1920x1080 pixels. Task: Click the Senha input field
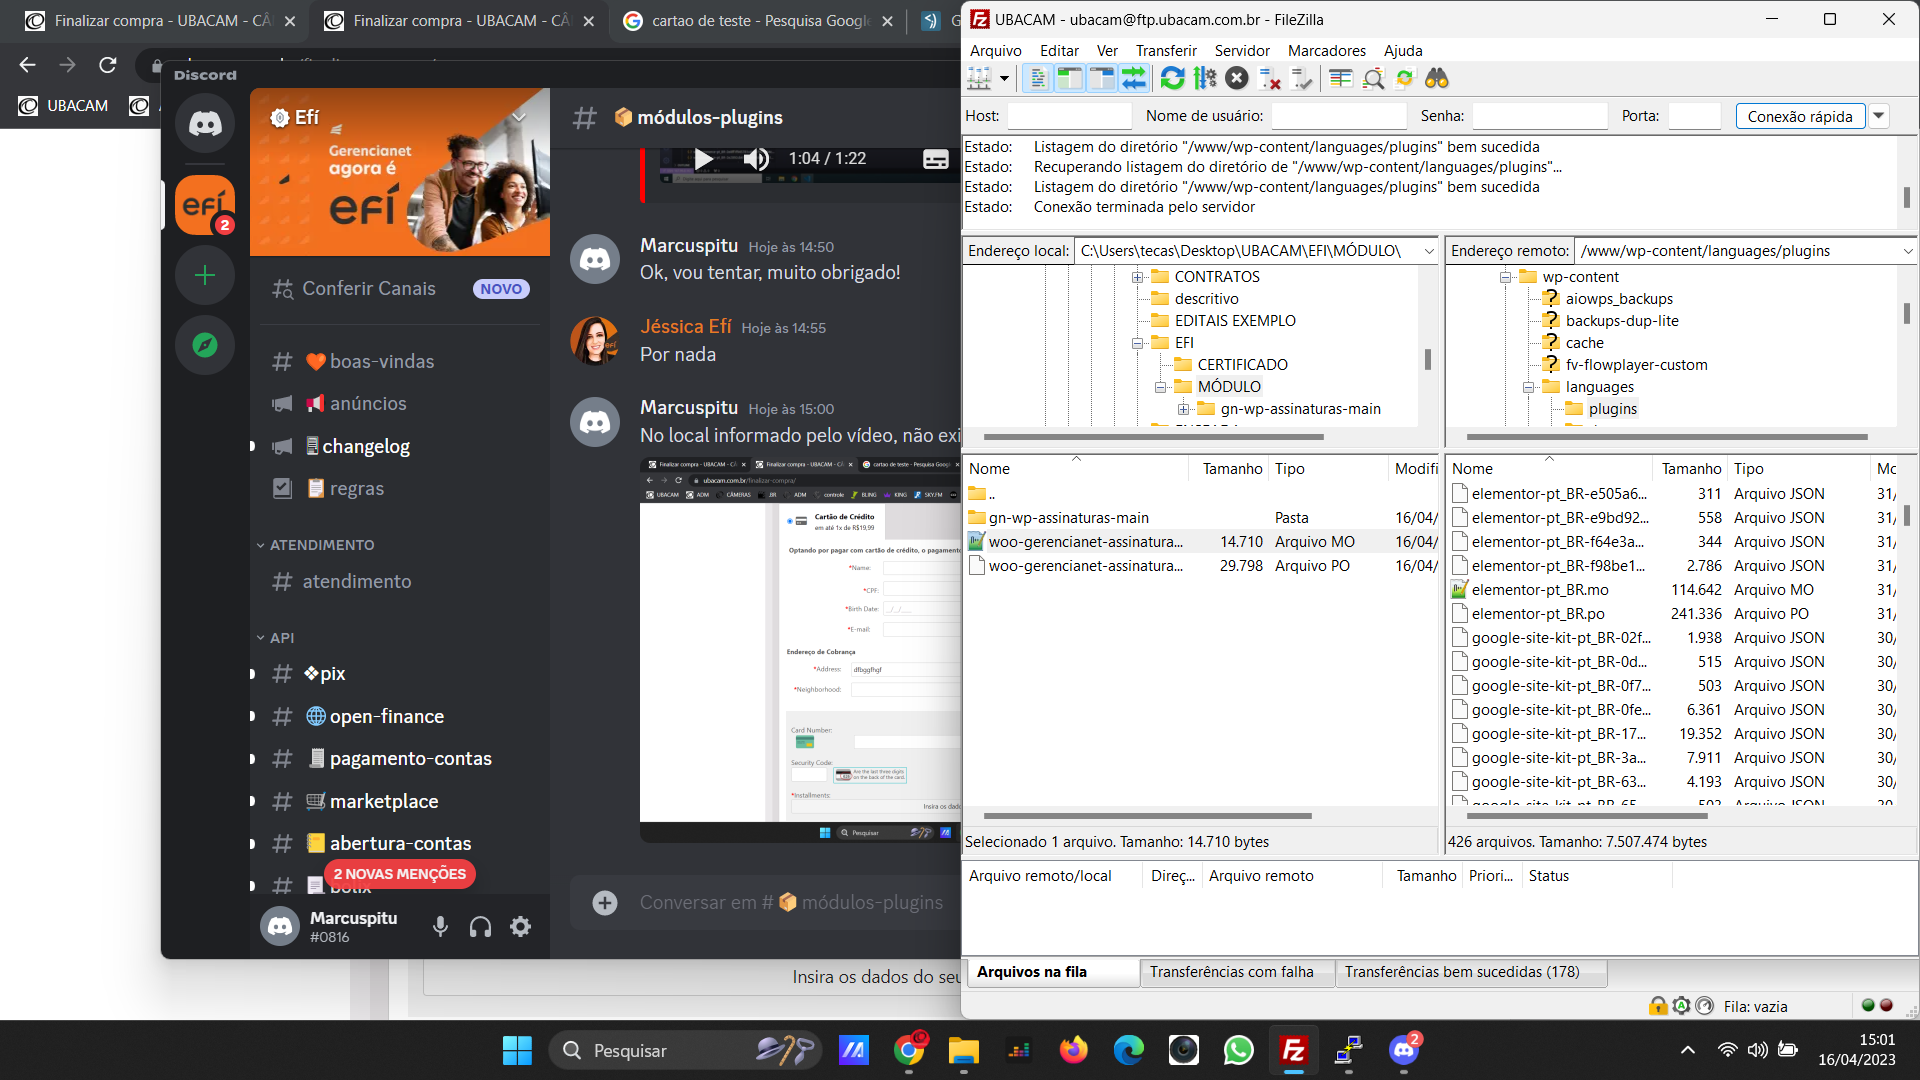point(1539,116)
